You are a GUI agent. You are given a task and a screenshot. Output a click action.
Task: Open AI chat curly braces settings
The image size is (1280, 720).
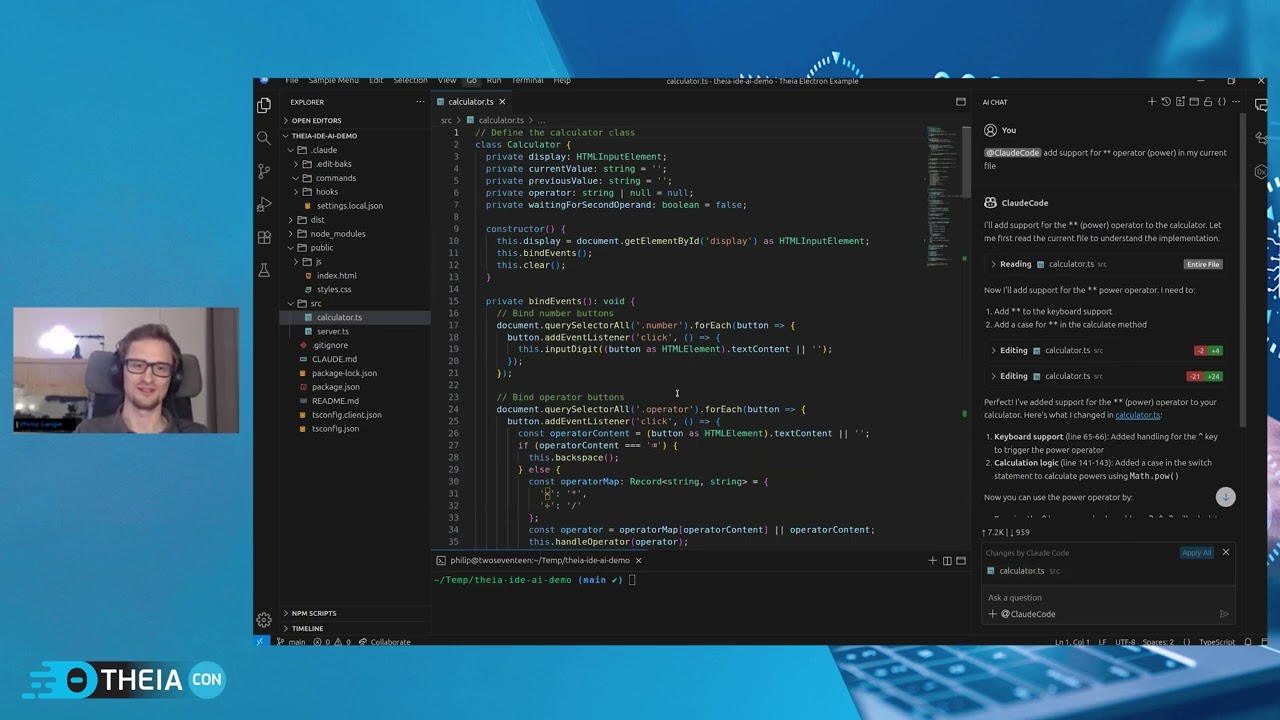coord(1222,102)
